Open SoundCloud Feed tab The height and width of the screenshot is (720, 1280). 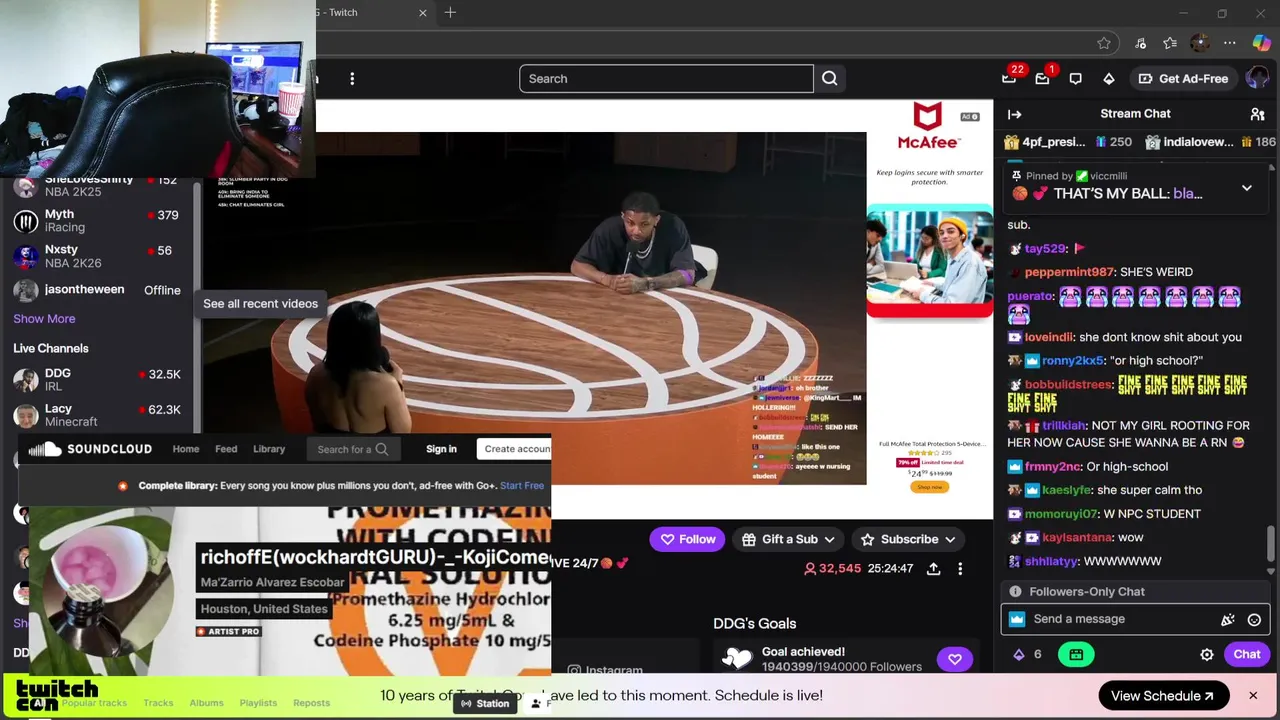(x=226, y=449)
